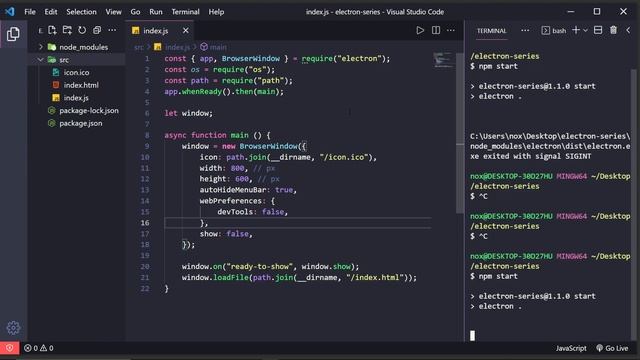Click the editor vertical scrollbar
Viewport: 640px width, 360px height.
460,133
